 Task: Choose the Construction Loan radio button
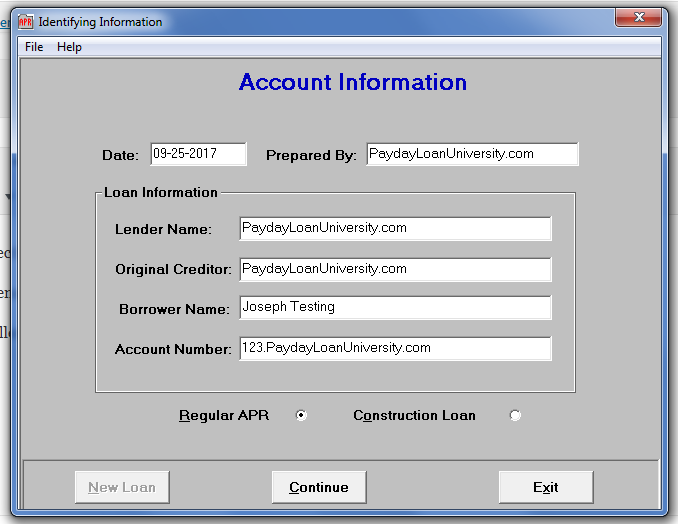(515, 416)
